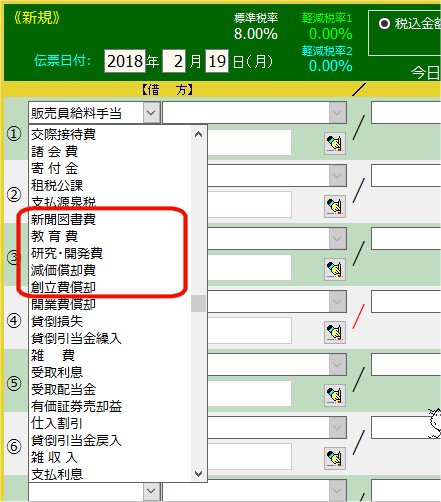Click the hand-pointer icon in row ⑤
The image size is (441, 502).
point(335,395)
